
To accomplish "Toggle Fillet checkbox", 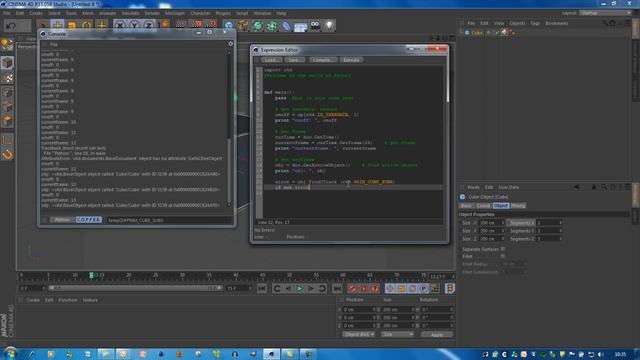I will [x=503, y=256].
